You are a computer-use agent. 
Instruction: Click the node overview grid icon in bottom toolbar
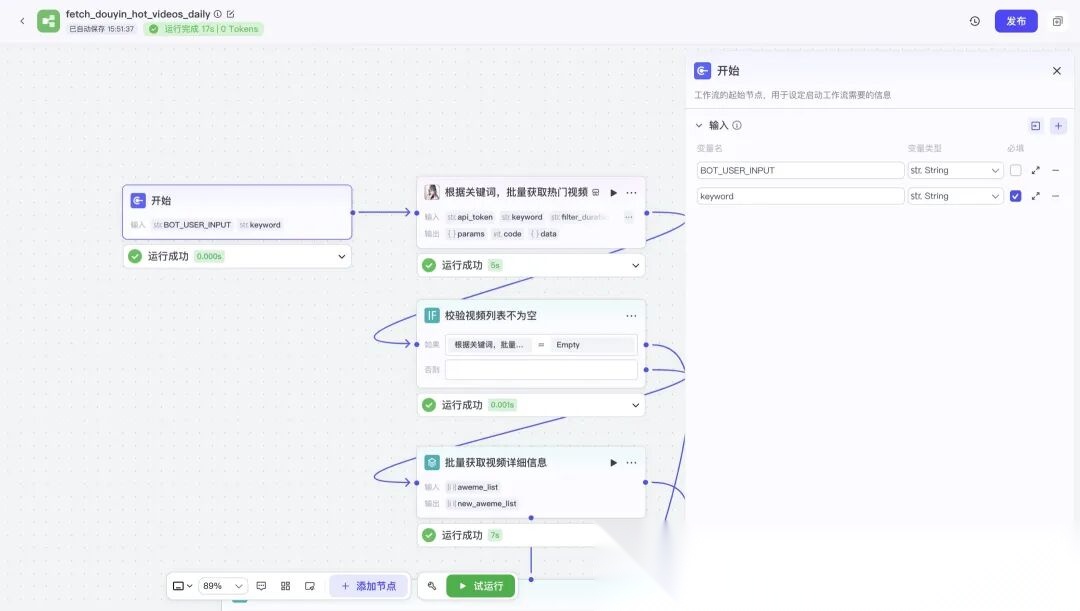[284, 585]
